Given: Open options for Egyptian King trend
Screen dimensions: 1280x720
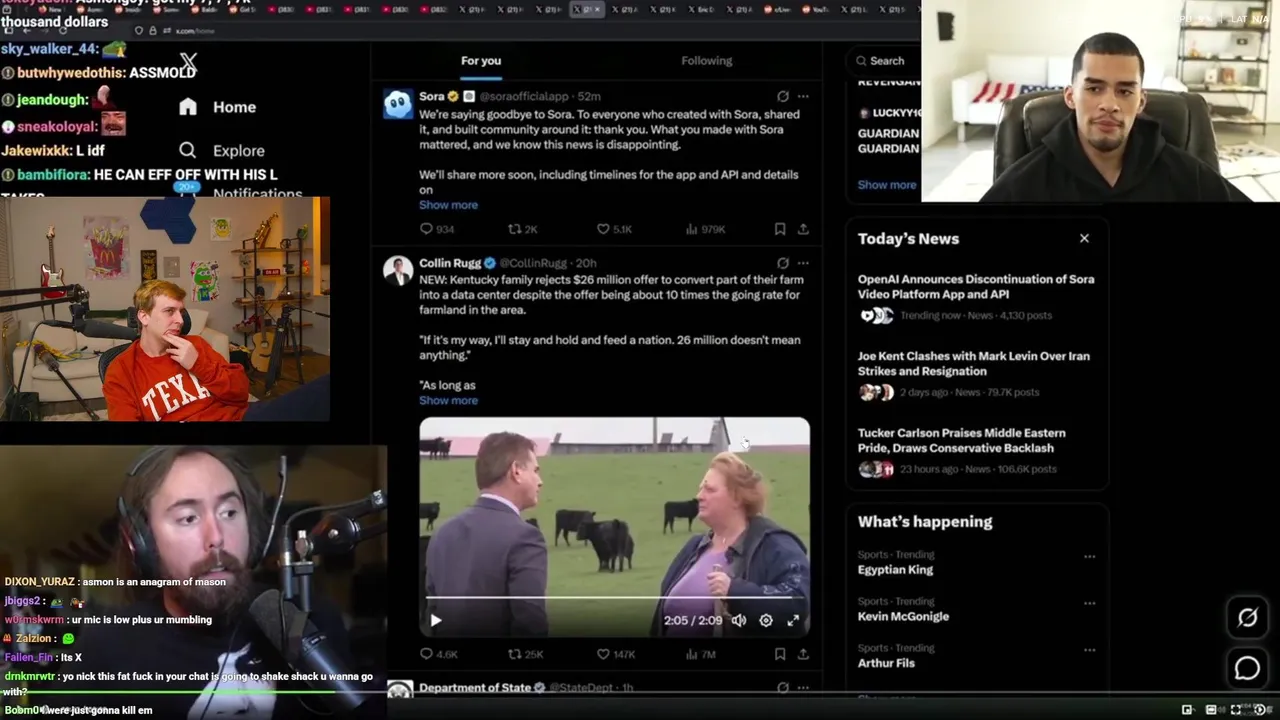Looking at the screenshot, I should pyautogui.click(x=1090, y=557).
